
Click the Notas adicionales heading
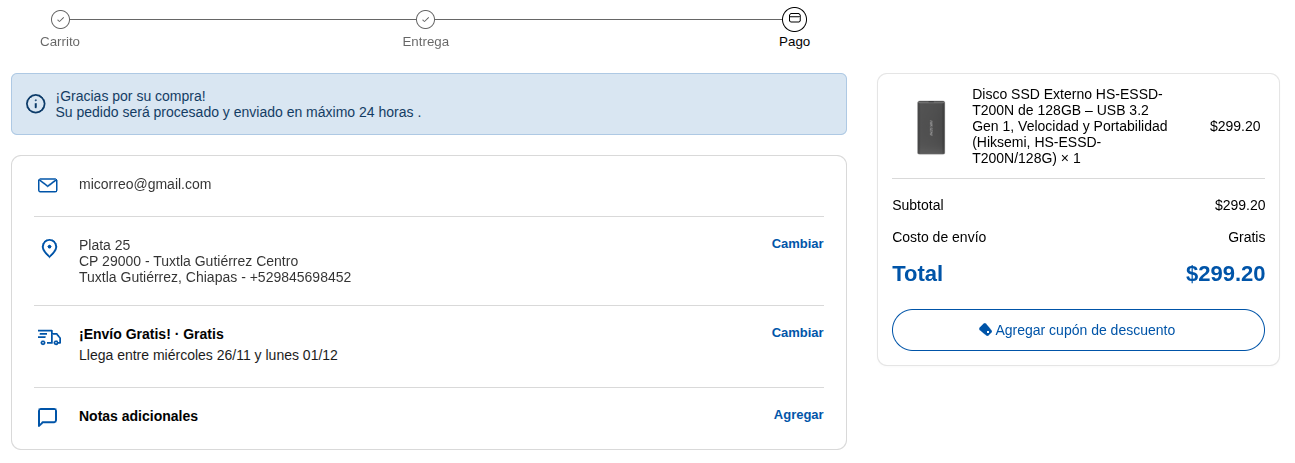click(138, 416)
